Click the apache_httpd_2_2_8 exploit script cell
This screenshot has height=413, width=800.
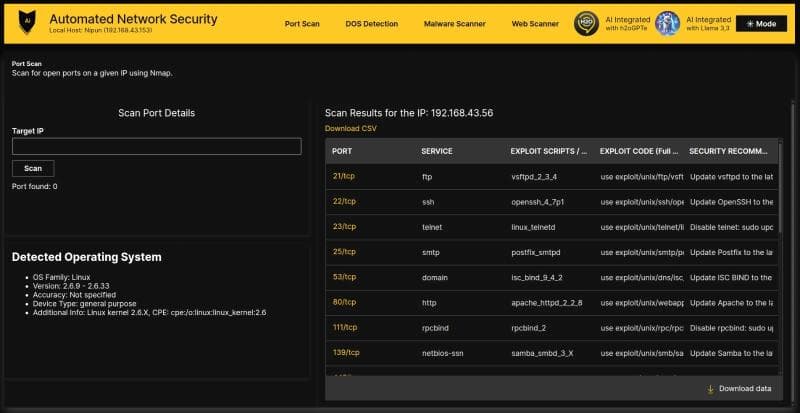546,303
